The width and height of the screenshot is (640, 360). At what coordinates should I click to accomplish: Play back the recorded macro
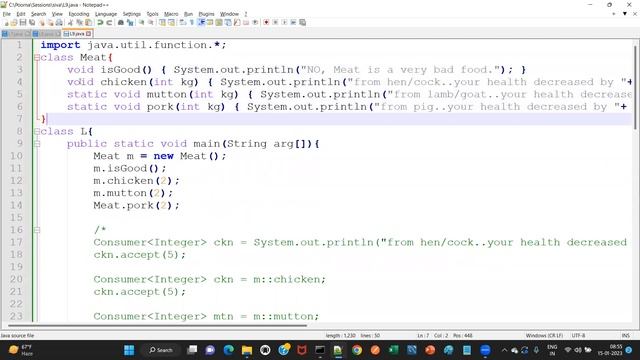[284, 22]
